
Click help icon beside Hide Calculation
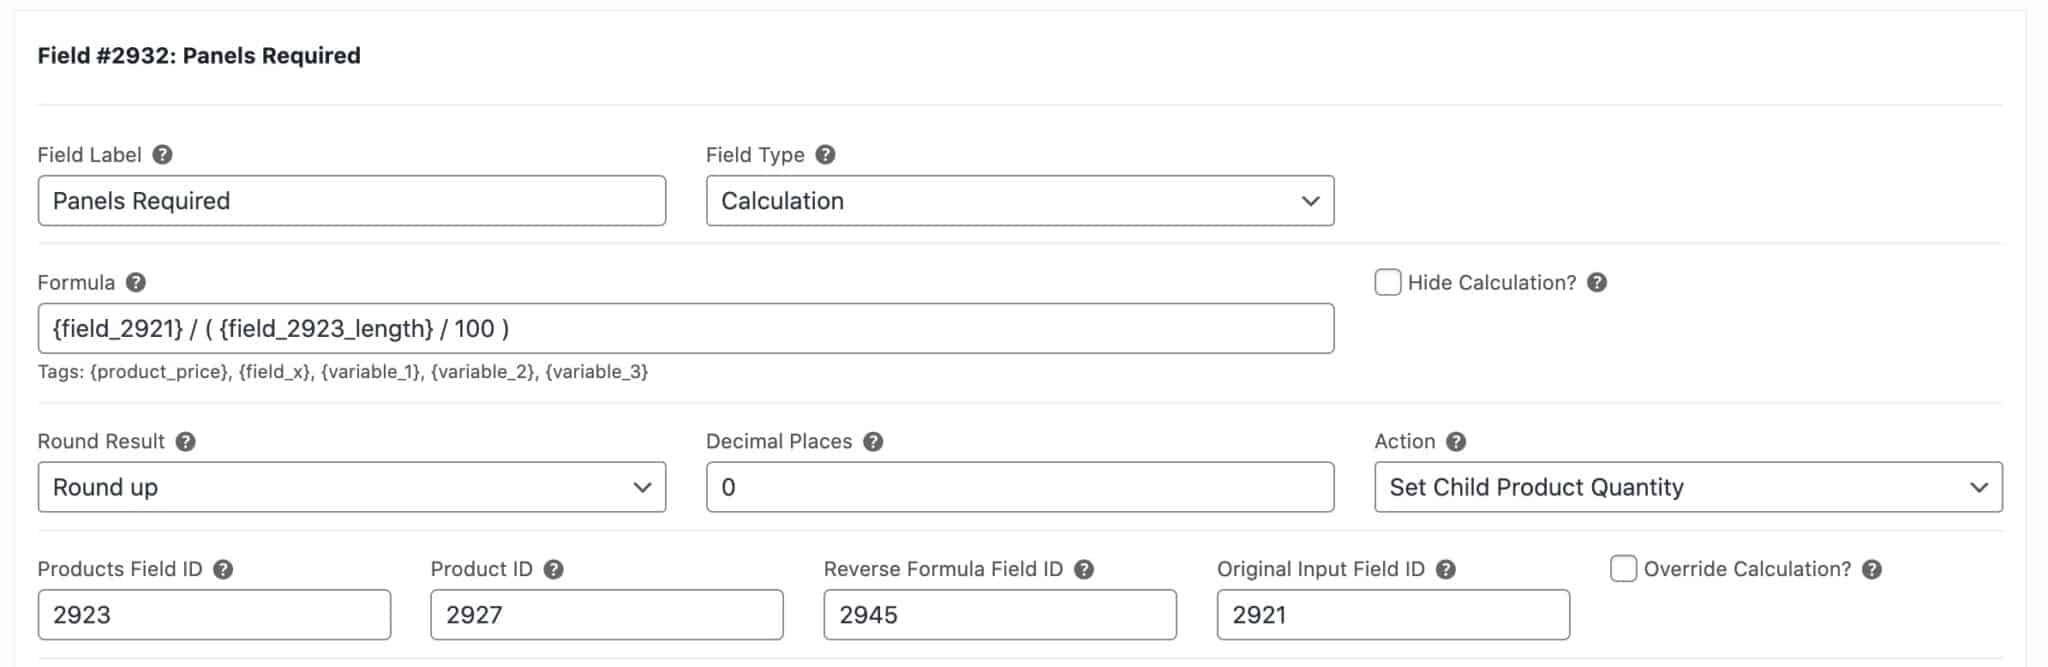tap(1597, 283)
